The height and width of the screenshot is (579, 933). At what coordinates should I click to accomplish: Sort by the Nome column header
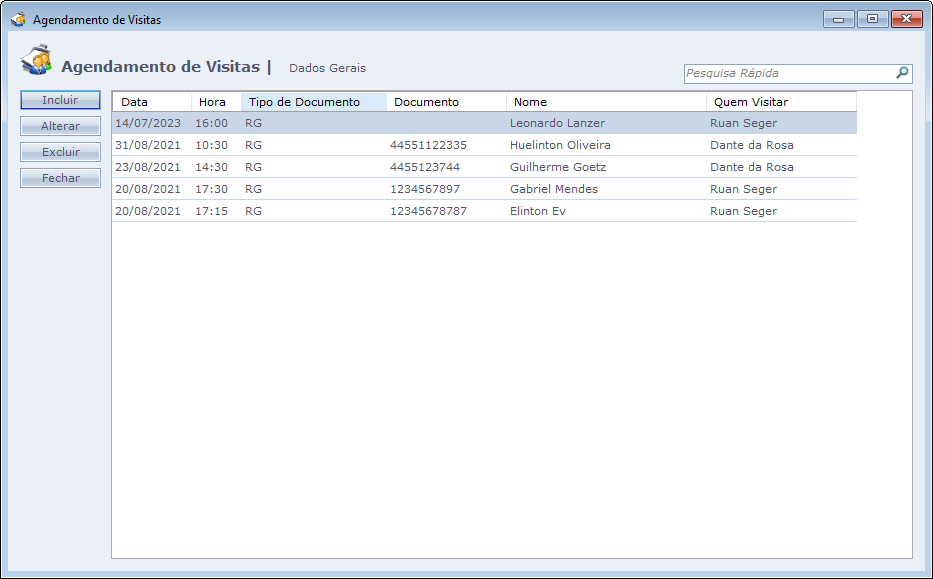tap(606, 102)
